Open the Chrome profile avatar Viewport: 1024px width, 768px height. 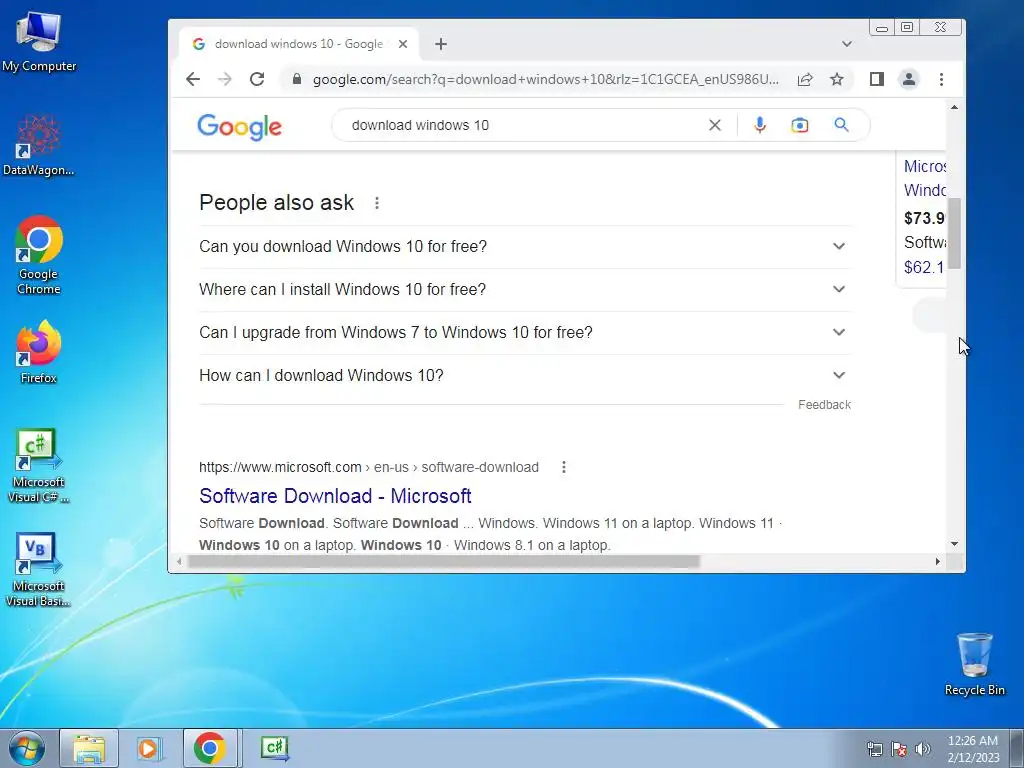click(x=908, y=79)
